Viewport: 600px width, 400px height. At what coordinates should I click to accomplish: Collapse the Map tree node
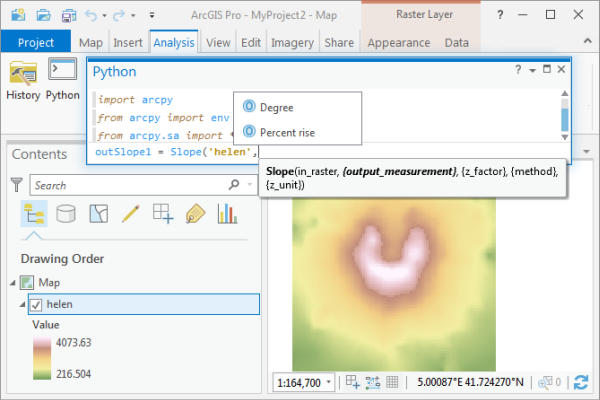(x=12, y=283)
